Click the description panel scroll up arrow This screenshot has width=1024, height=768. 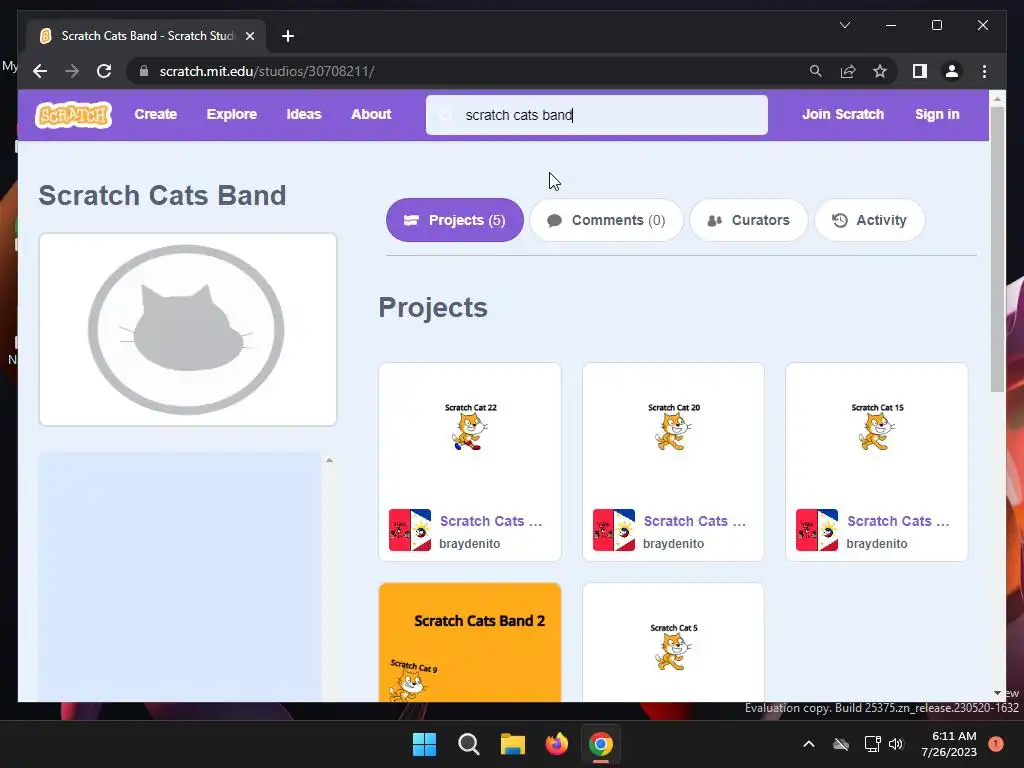pyautogui.click(x=329, y=460)
